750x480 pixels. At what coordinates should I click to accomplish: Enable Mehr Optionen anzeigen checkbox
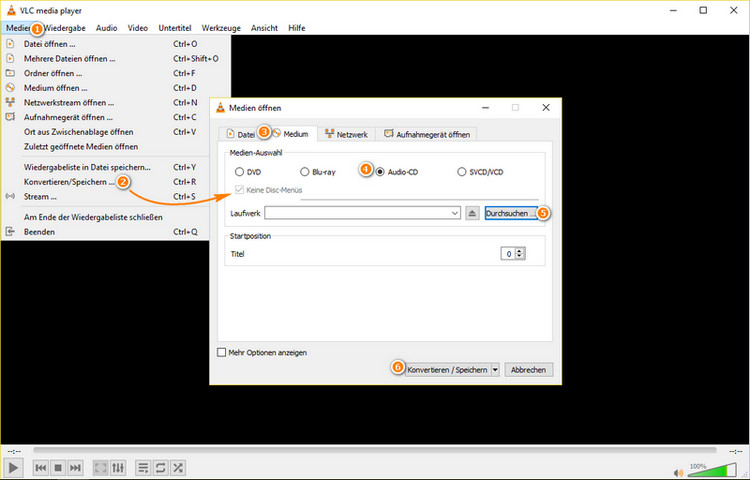(x=222, y=352)
